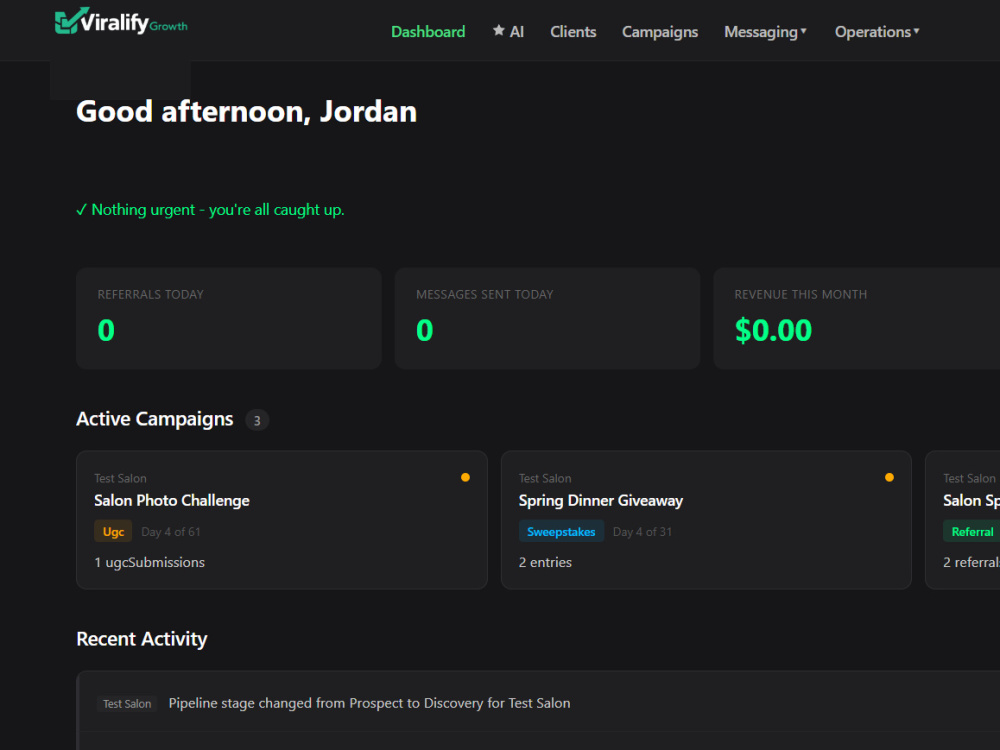Screen dimensions: 1000x750
Task: Click the Test Salon tag in Recent Activity
Action: 127,703
